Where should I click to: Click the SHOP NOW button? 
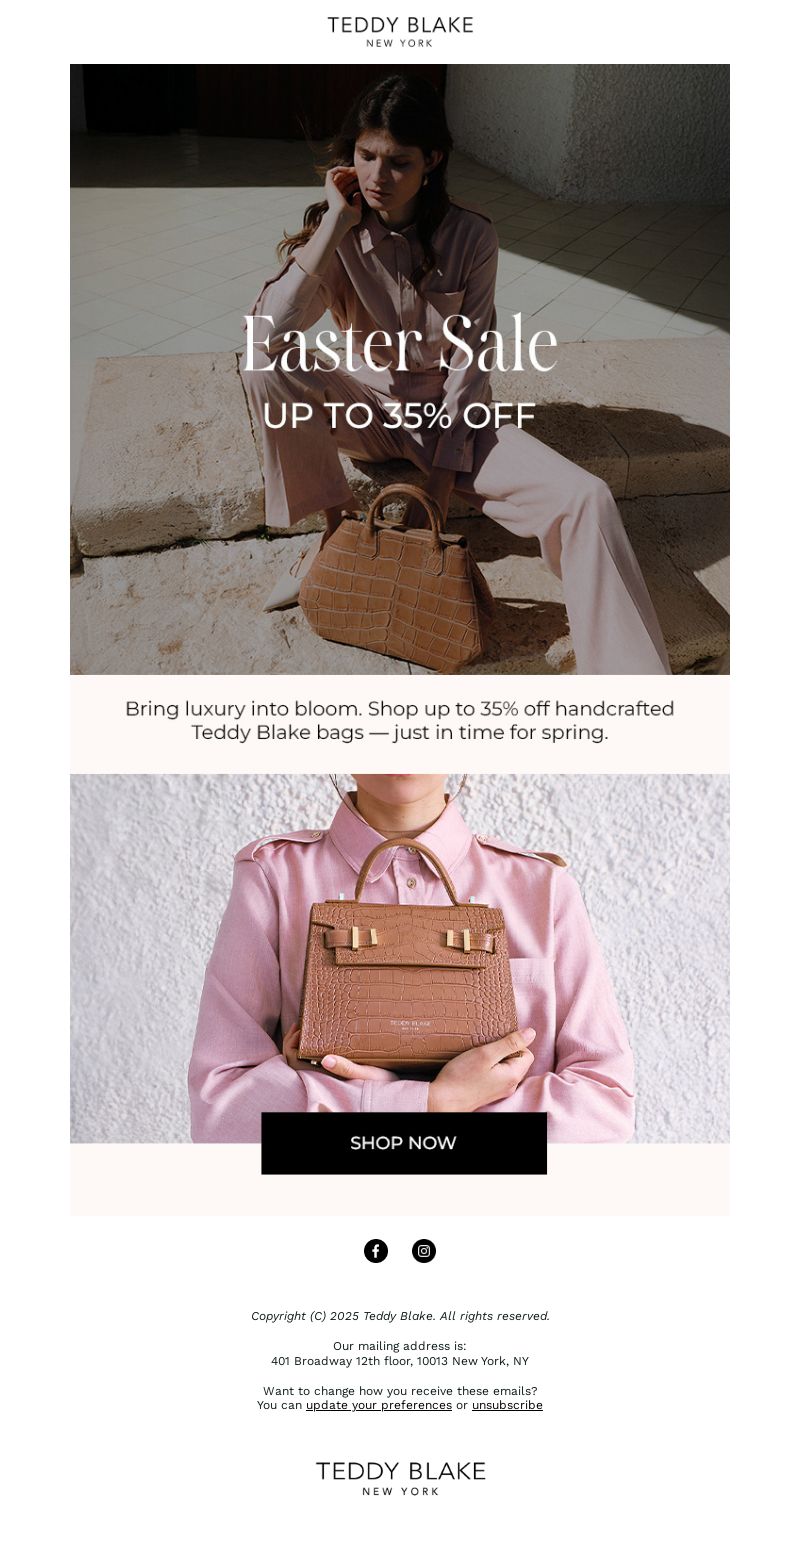click(404, 1143)
